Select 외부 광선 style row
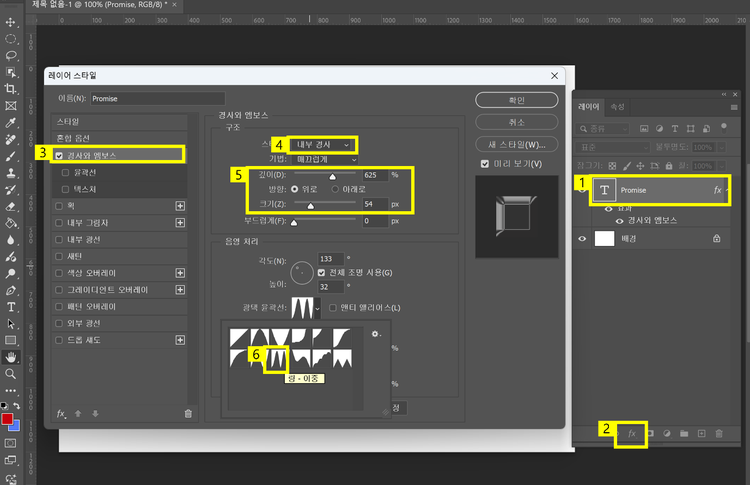This screenshot has height=485, width=750. [x=119, y=323]
